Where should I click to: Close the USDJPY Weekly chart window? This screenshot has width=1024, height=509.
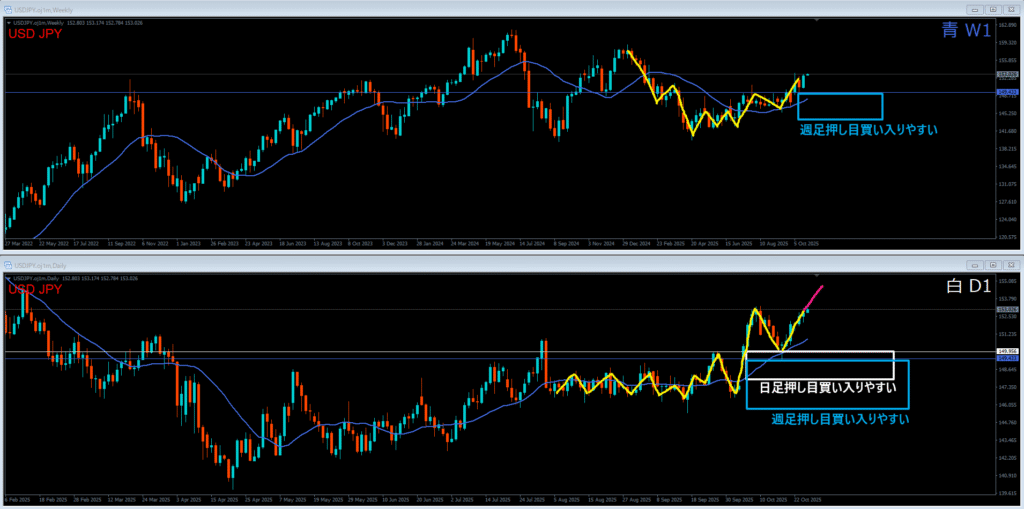coord(1010,10)
